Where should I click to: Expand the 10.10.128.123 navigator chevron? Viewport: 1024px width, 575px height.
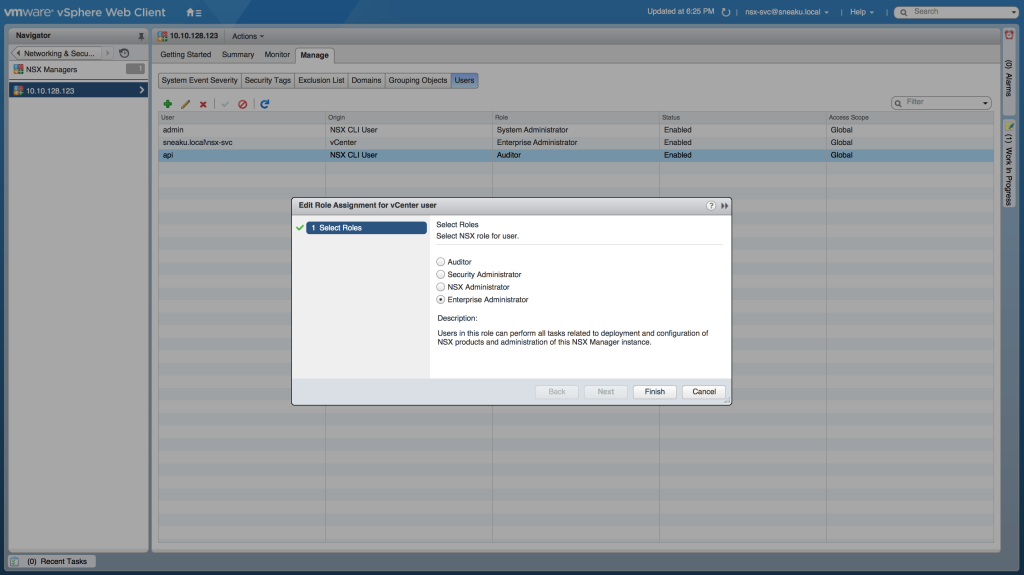[142, 90]
